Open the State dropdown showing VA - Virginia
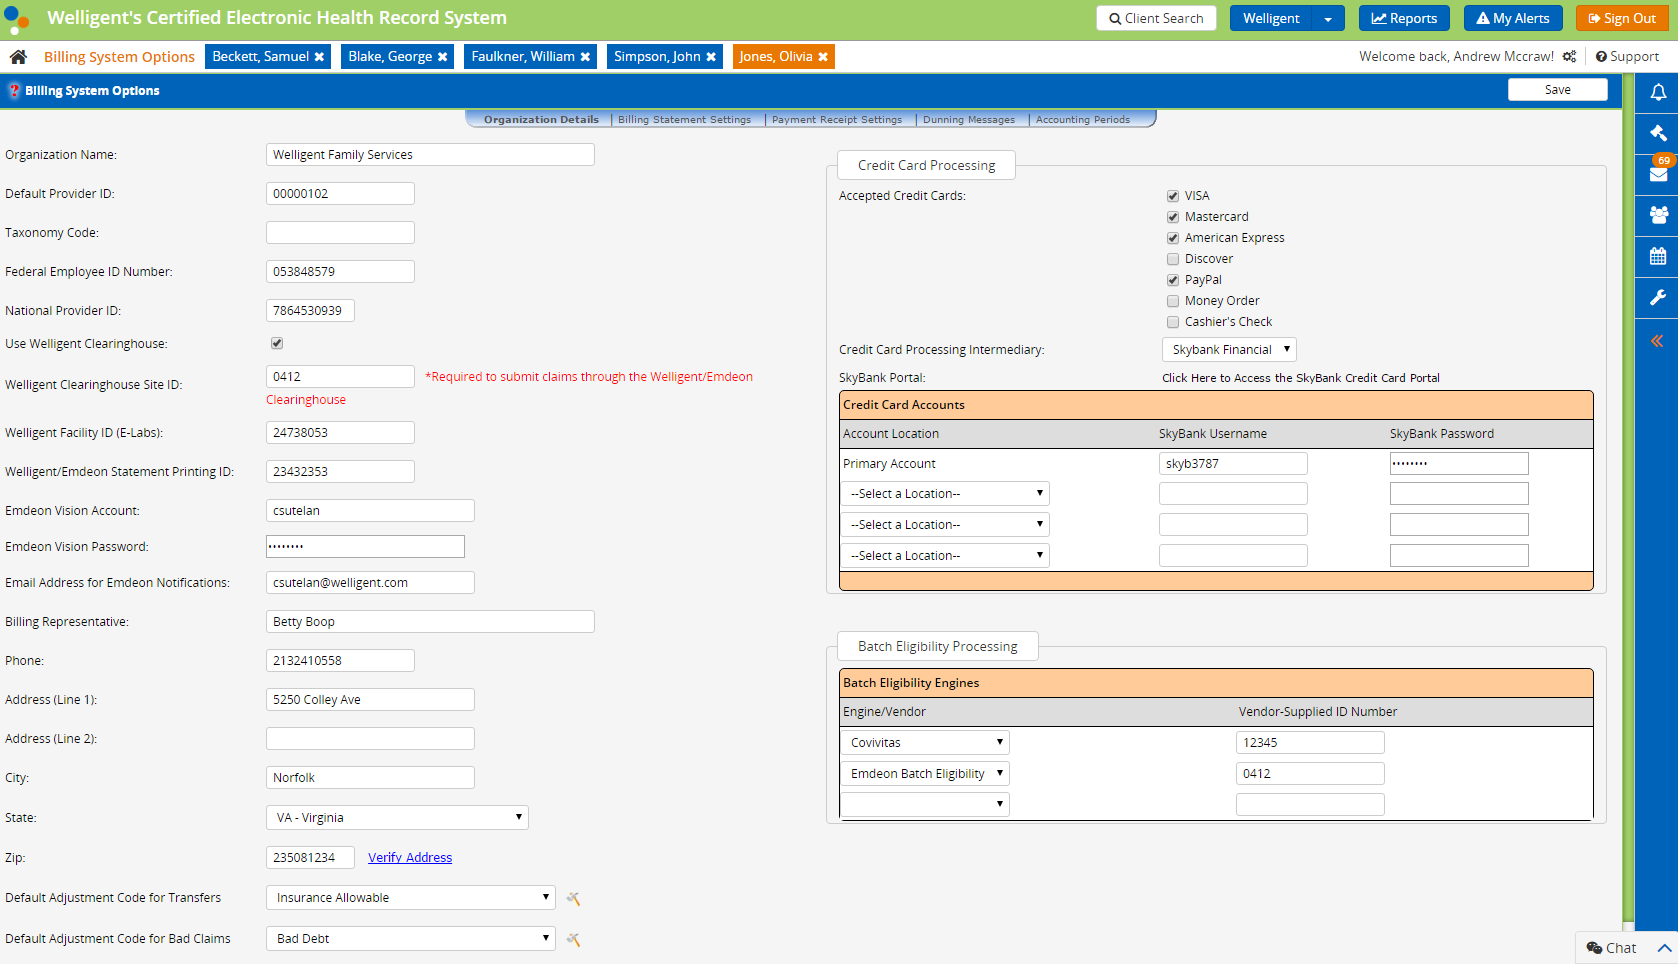Image resolution: width=1678 pixels, height=964 pixels. click(397, 818)
